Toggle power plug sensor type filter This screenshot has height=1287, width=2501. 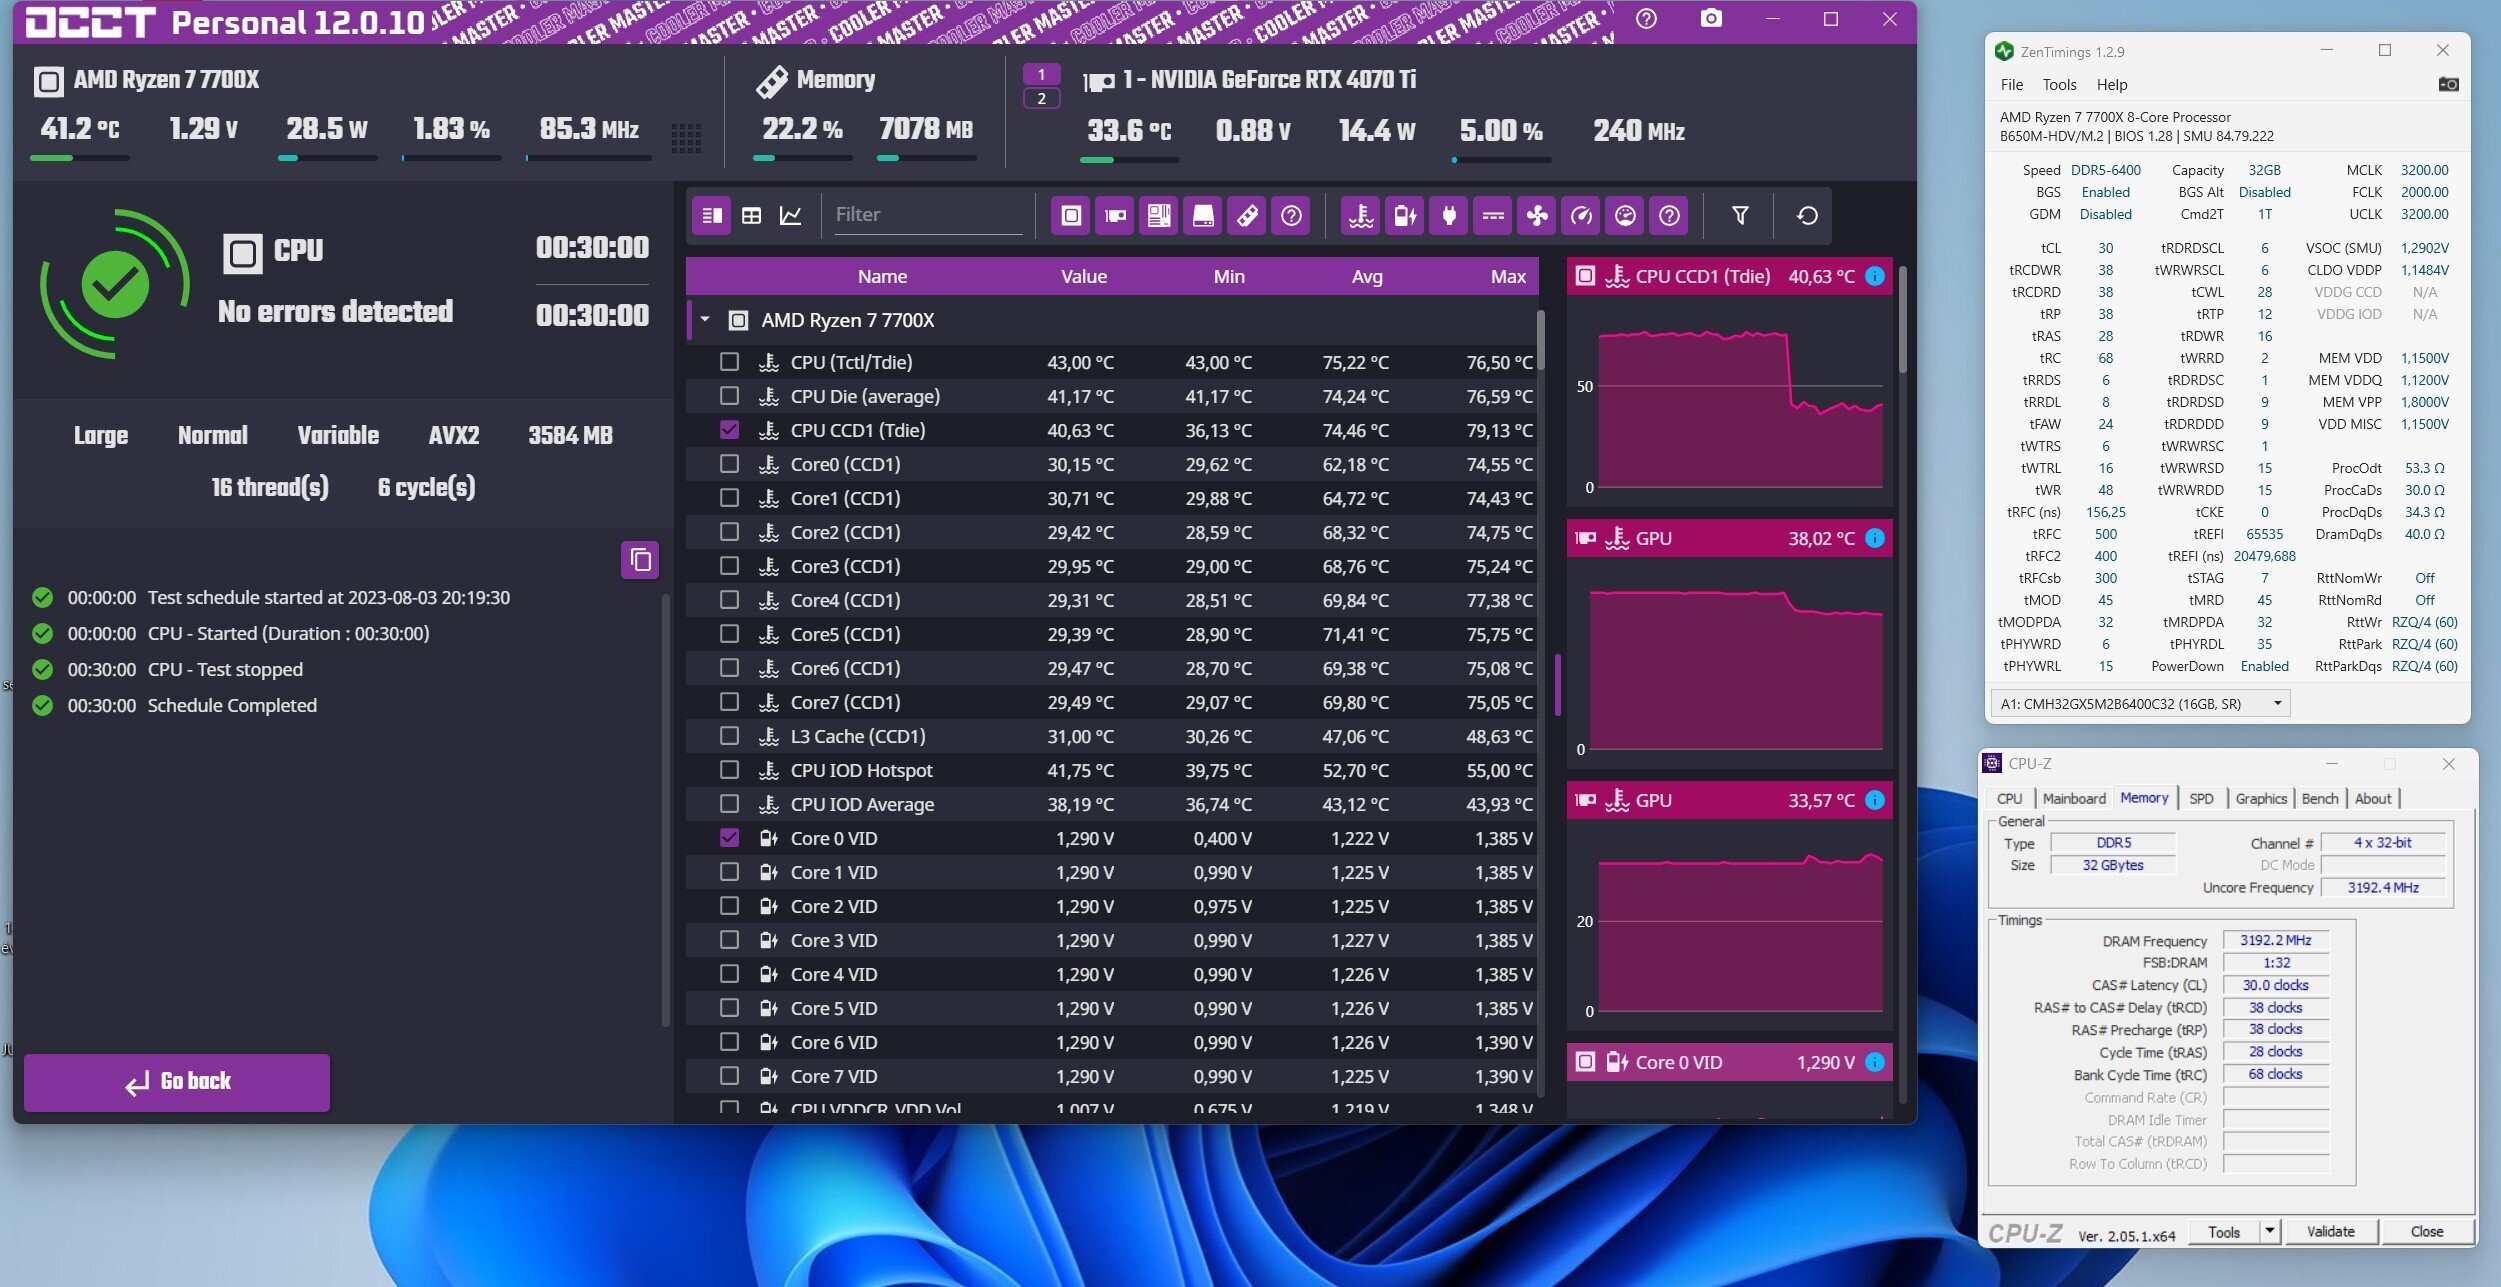tap(1449, 215)
